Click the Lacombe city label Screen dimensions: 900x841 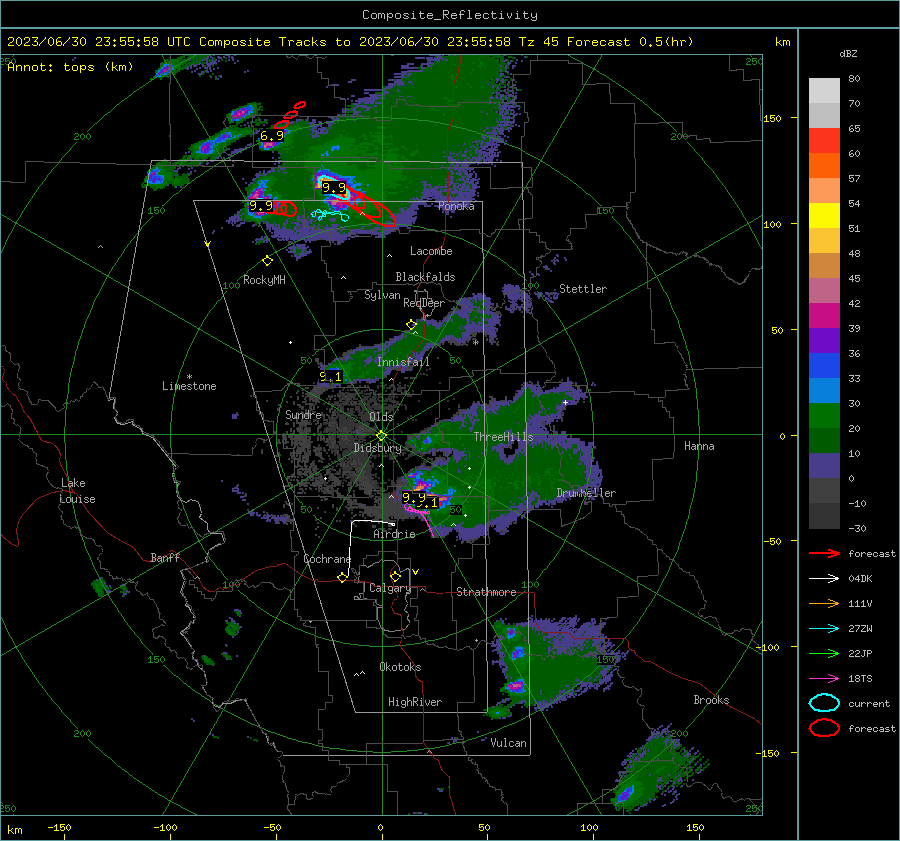[x=431, y=251]
